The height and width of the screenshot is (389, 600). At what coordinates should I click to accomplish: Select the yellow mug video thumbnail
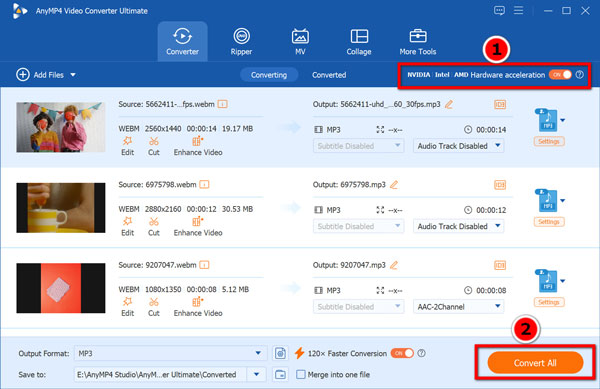tap(61, 208)
